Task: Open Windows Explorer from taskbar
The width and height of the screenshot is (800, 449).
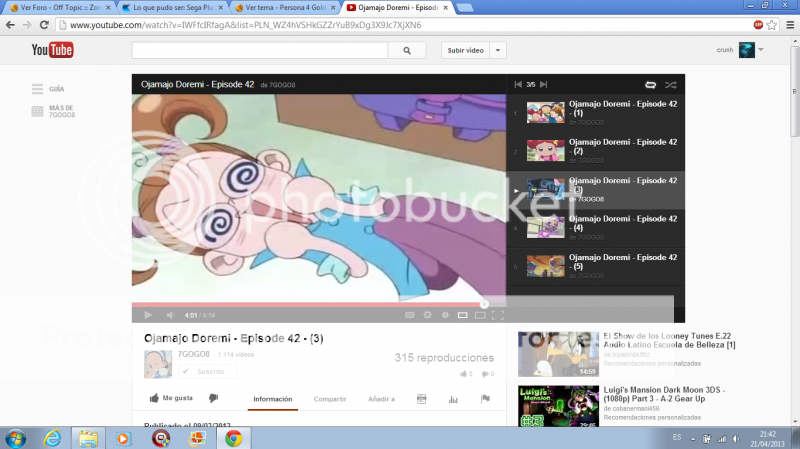Action: coord(88,438)
